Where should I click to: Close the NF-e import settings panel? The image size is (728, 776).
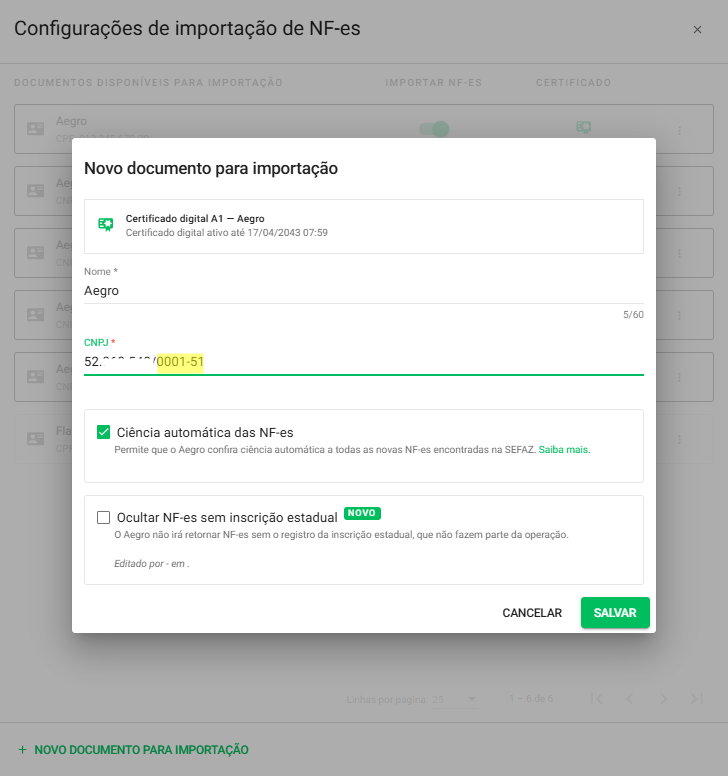tap(697, 30)
